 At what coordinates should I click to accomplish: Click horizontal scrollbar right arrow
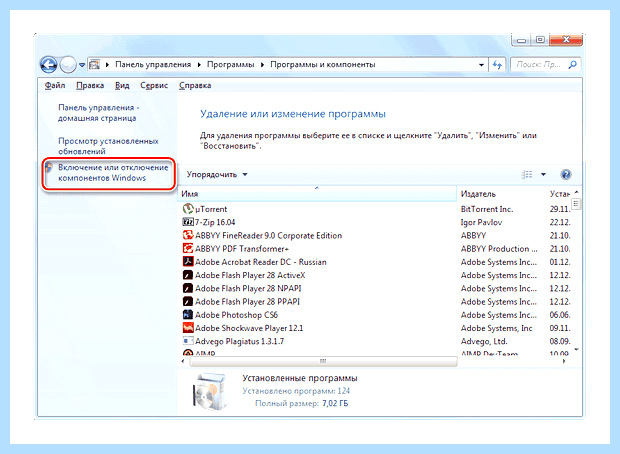coord(564,361)
